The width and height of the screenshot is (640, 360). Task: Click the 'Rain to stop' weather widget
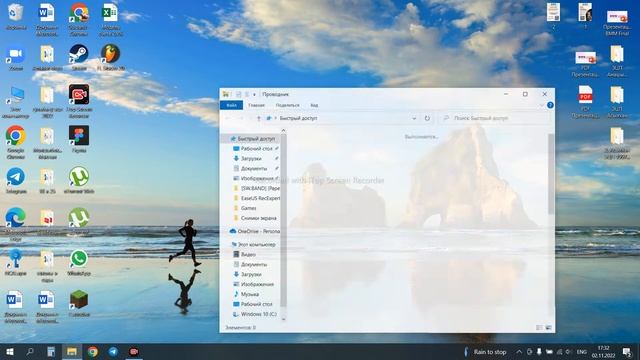point(486,351)
